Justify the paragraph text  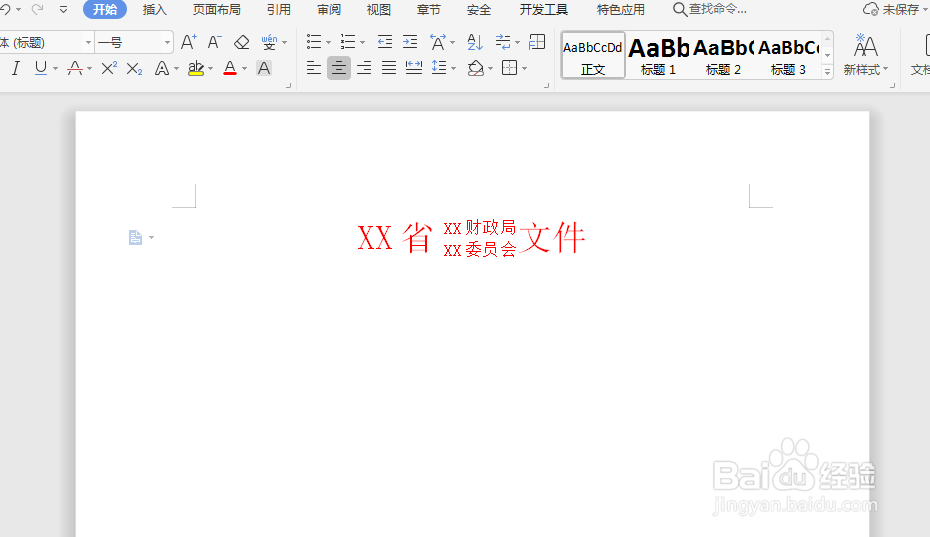[x=388, y=68]
